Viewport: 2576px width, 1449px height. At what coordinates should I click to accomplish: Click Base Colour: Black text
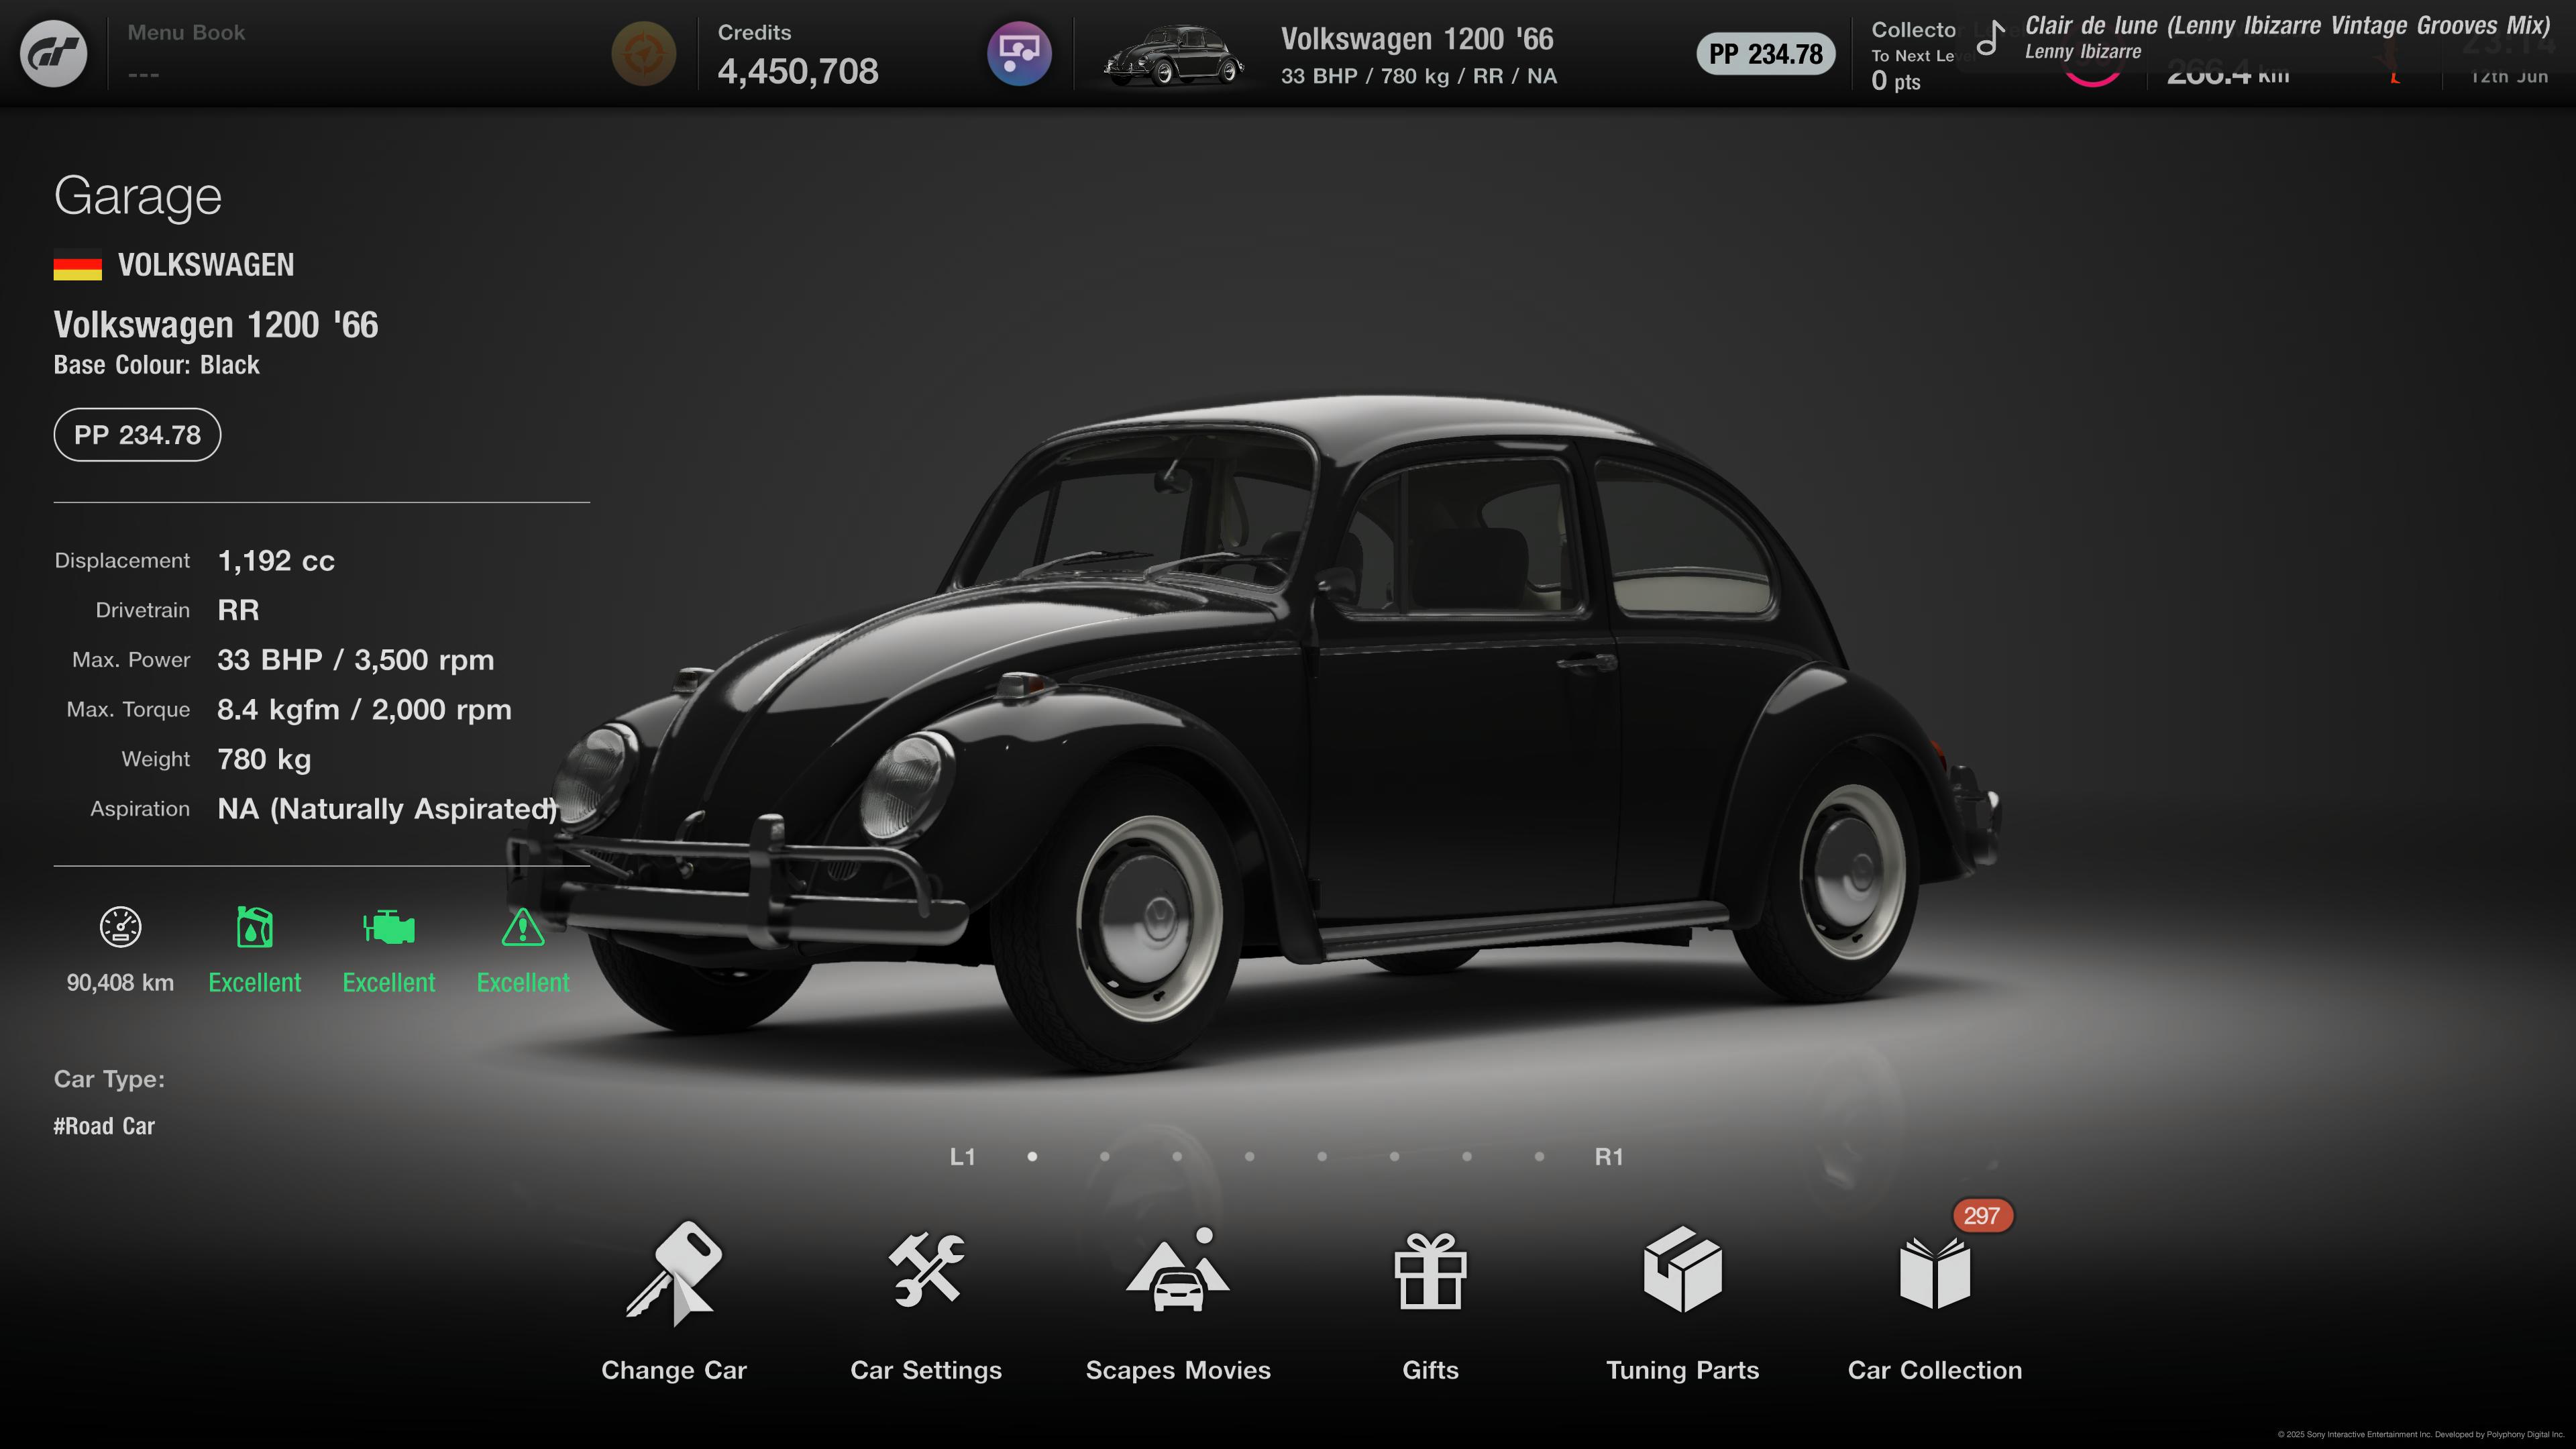(156, 365)
